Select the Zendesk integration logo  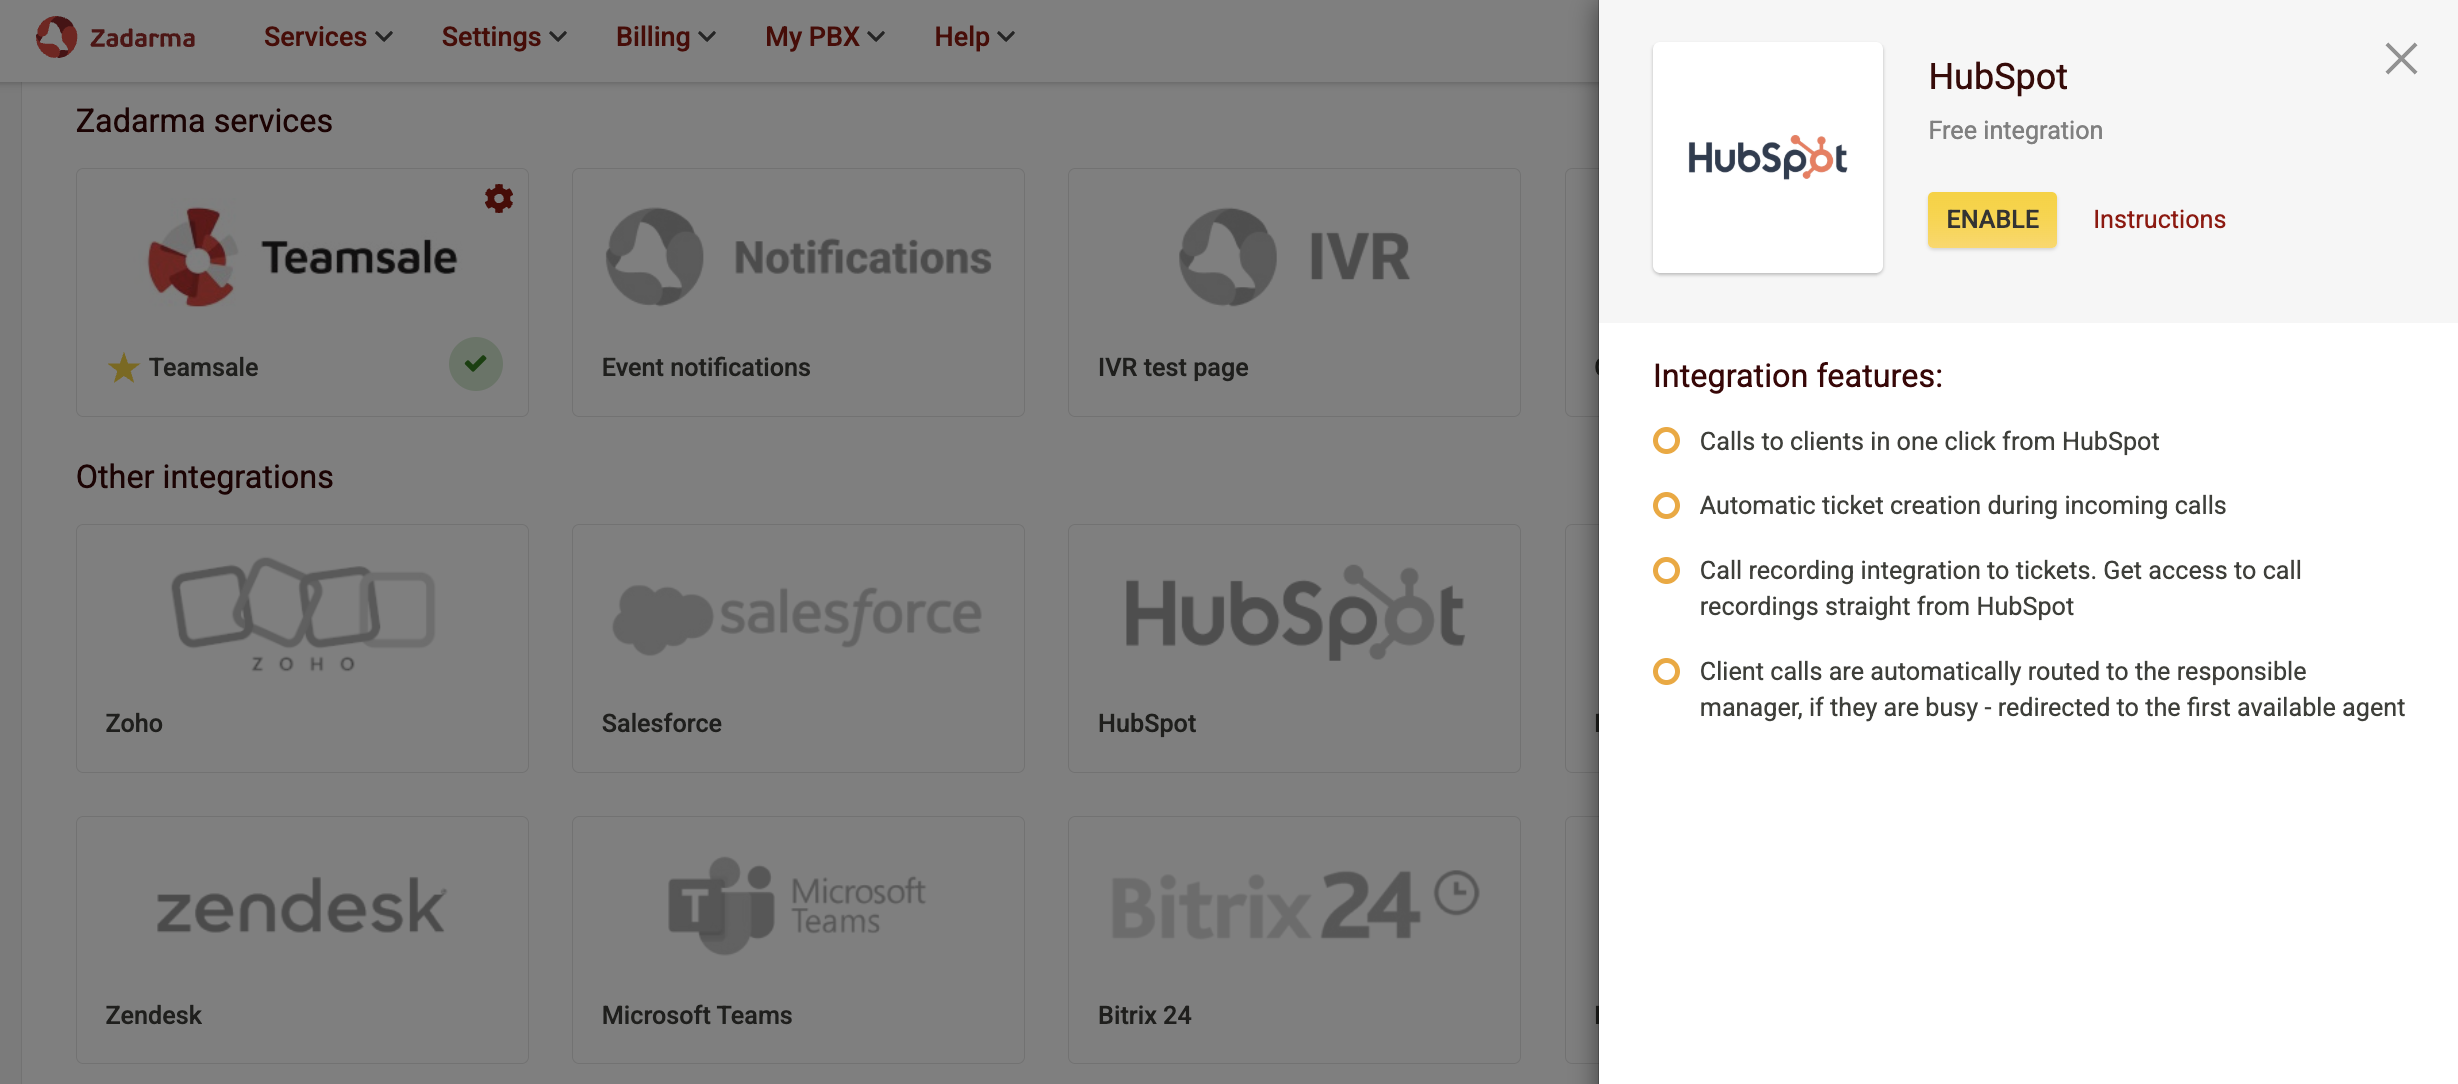[301, 907]
